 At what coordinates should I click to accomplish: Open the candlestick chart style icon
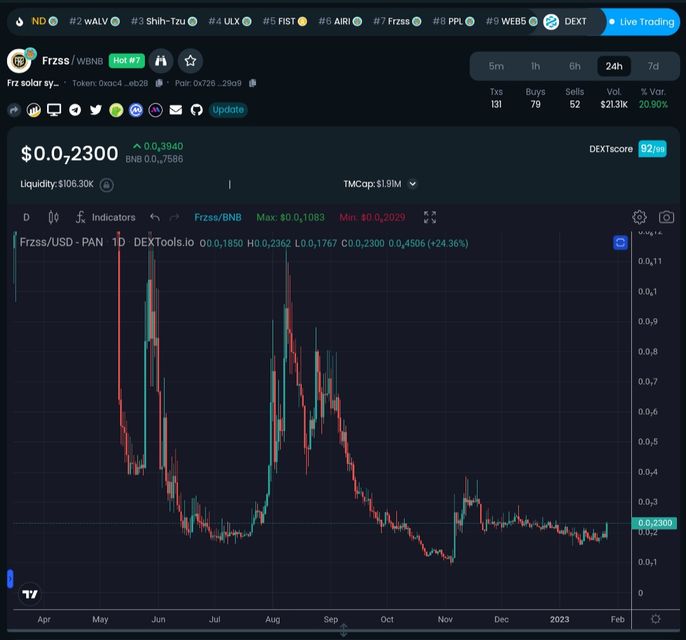click(x=53, y=217)
